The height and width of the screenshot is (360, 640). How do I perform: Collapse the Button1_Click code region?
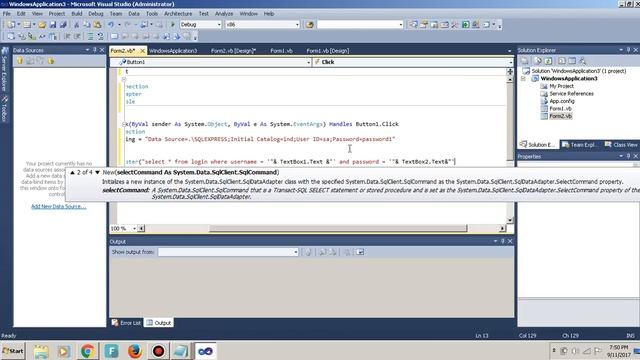[124, 124]
